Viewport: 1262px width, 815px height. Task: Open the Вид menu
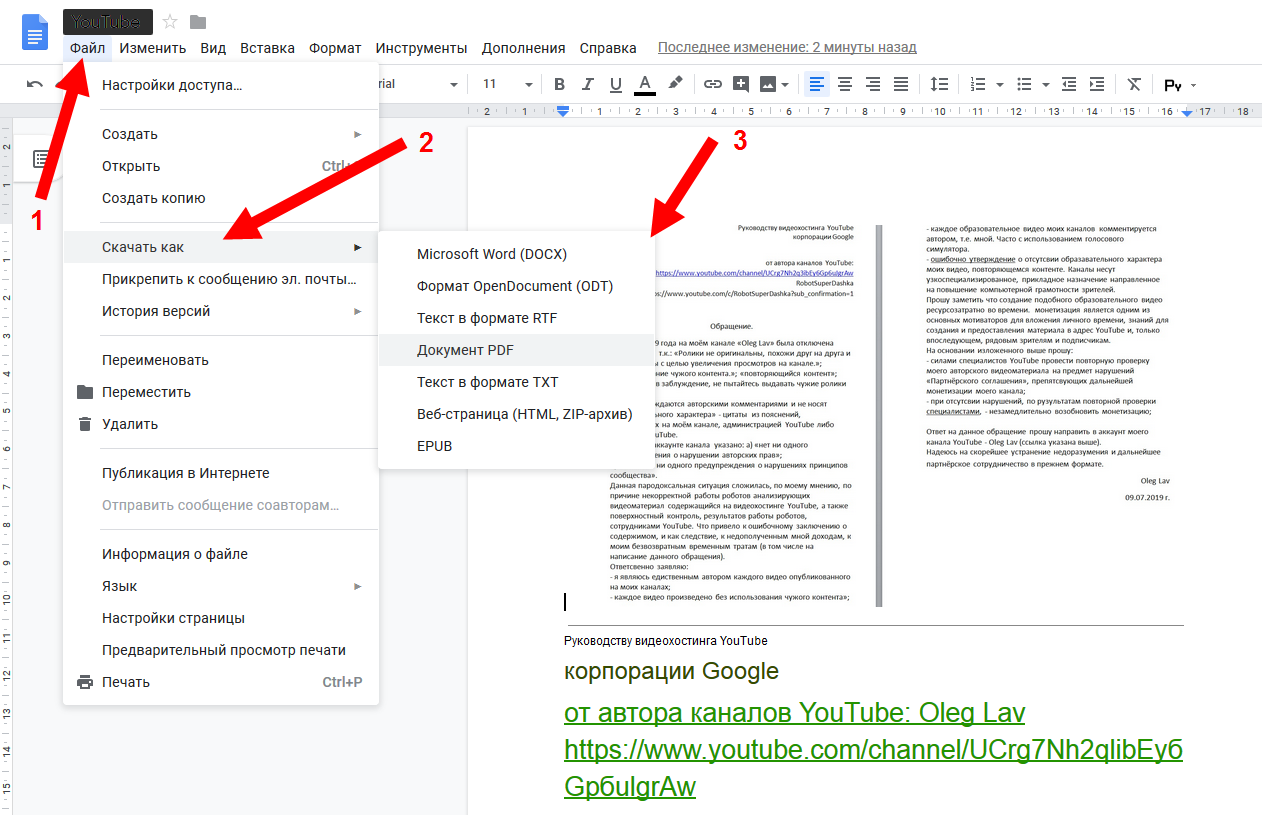[213, 47]
